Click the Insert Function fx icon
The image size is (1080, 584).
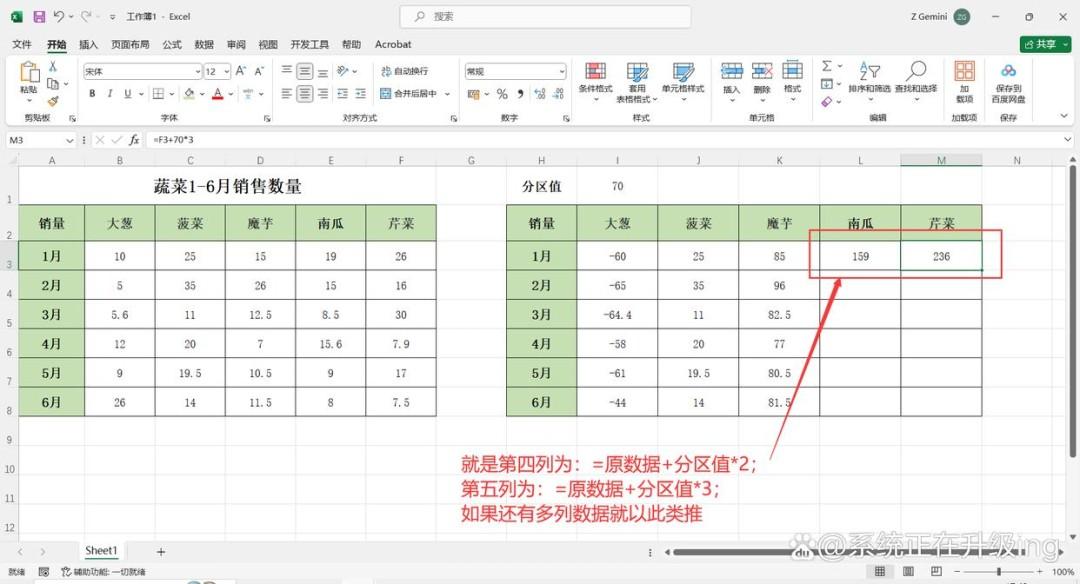(134, 140)
